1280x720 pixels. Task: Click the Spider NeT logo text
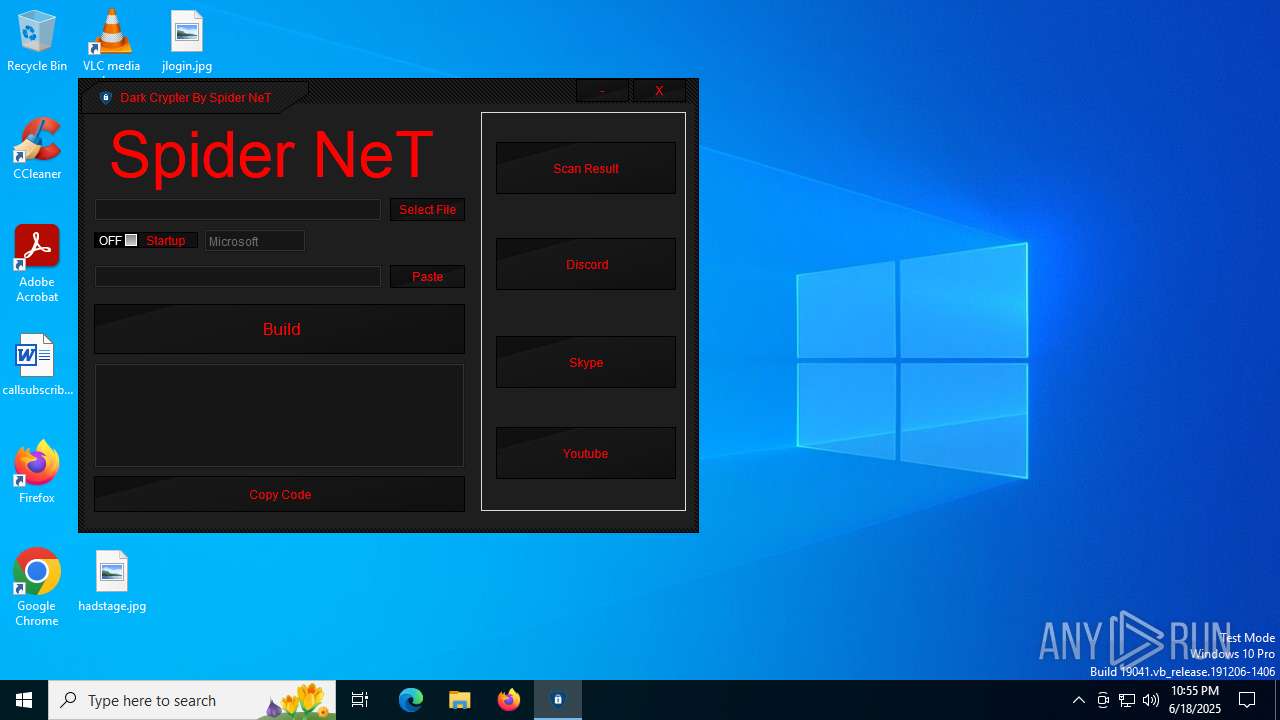(271, 155)
